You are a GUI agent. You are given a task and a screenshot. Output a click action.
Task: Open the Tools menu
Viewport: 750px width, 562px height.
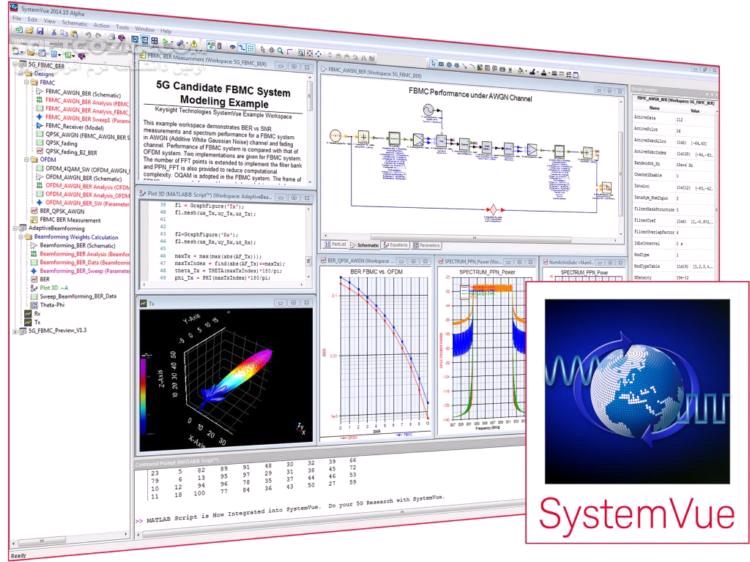click(x=122, y=27)
